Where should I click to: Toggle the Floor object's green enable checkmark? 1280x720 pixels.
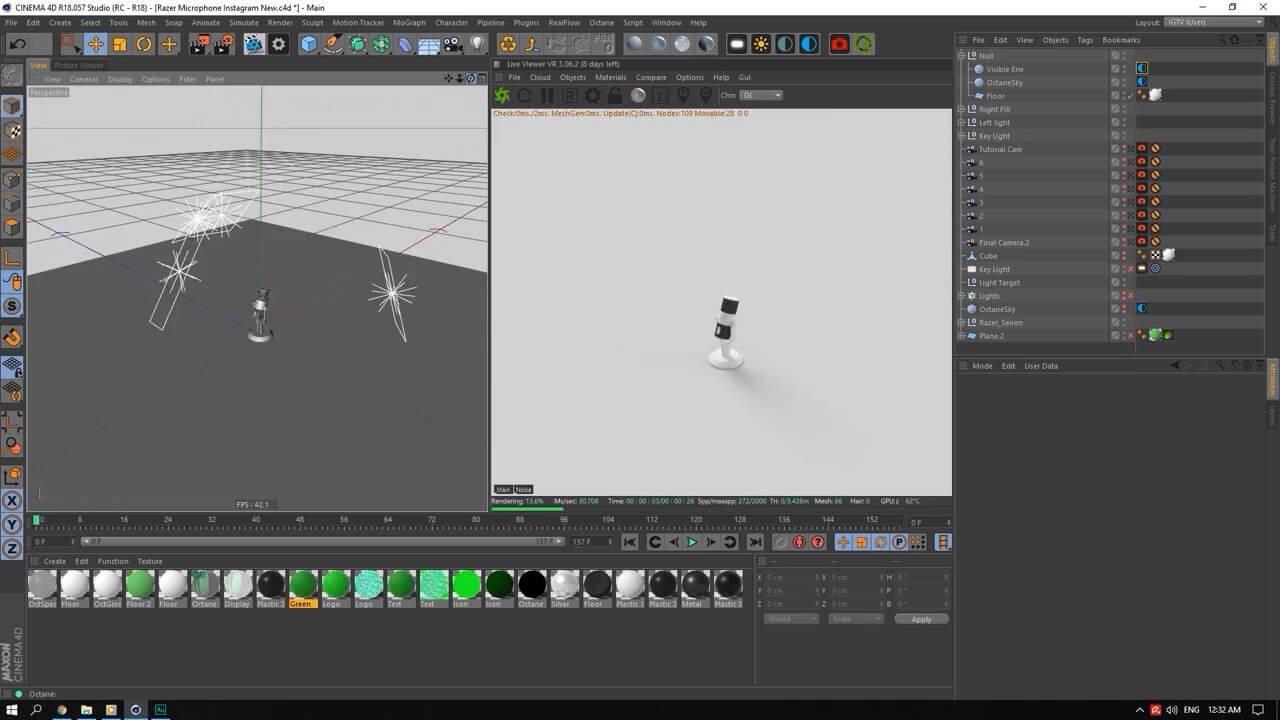[x=1130, y=96]
